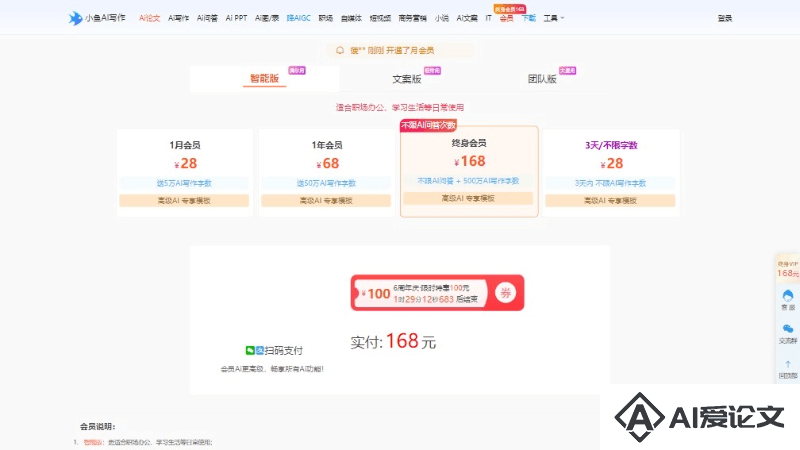Click the 实付: 168元 amount text

pyautogui.click(x=393, y=341)
